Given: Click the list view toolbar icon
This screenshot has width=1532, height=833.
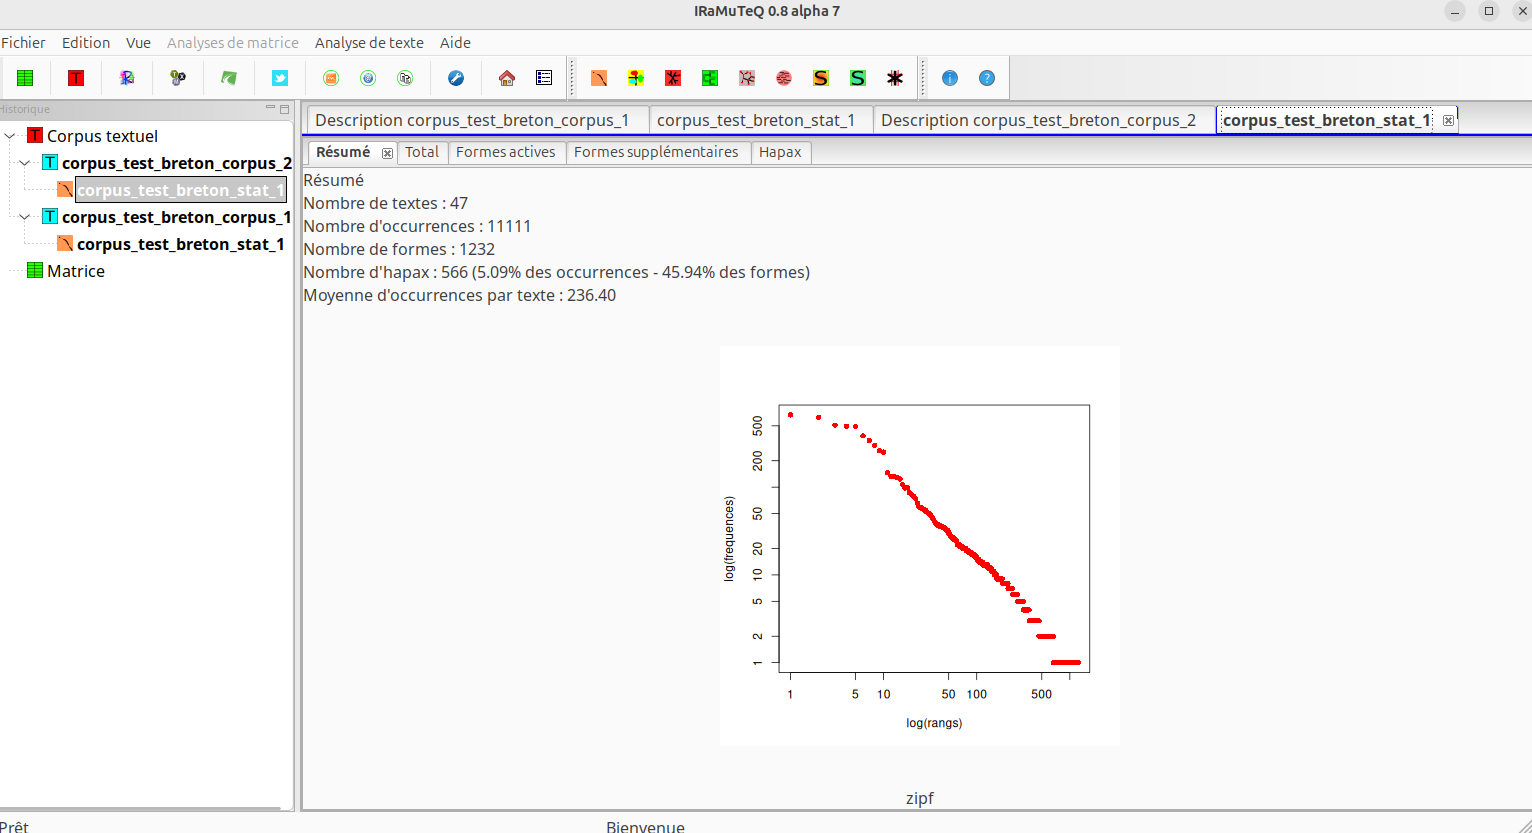Looking at the screenshot, I should [544, 78].
